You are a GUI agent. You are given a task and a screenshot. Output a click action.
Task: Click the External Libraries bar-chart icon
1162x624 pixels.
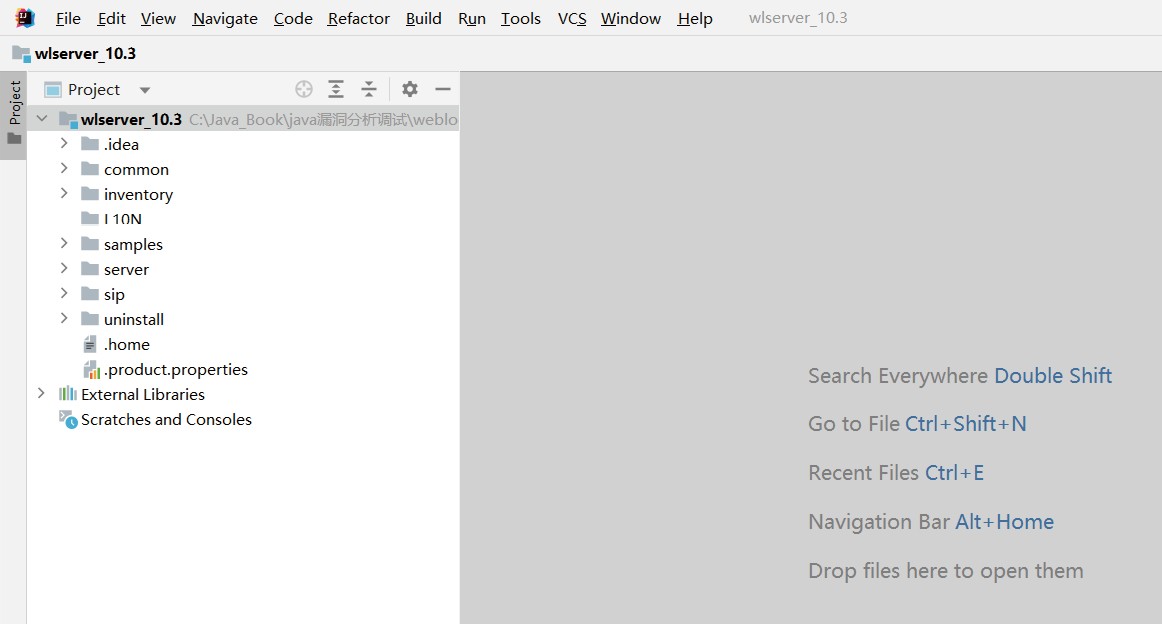point(67,394)
